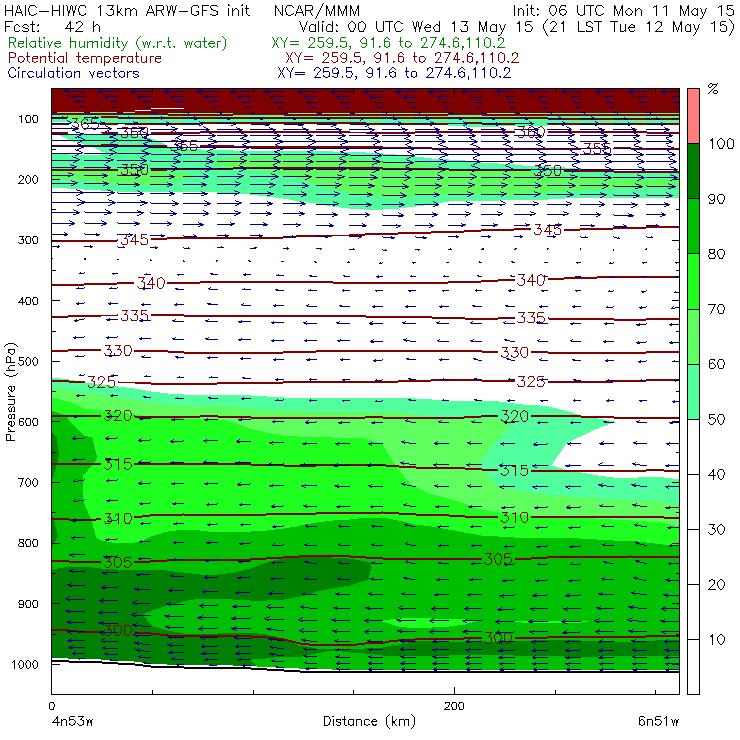740x740 pixels.
Task: Click the right-hand '360' contour label
Action: pyautogui.click(x=531, y=132)
